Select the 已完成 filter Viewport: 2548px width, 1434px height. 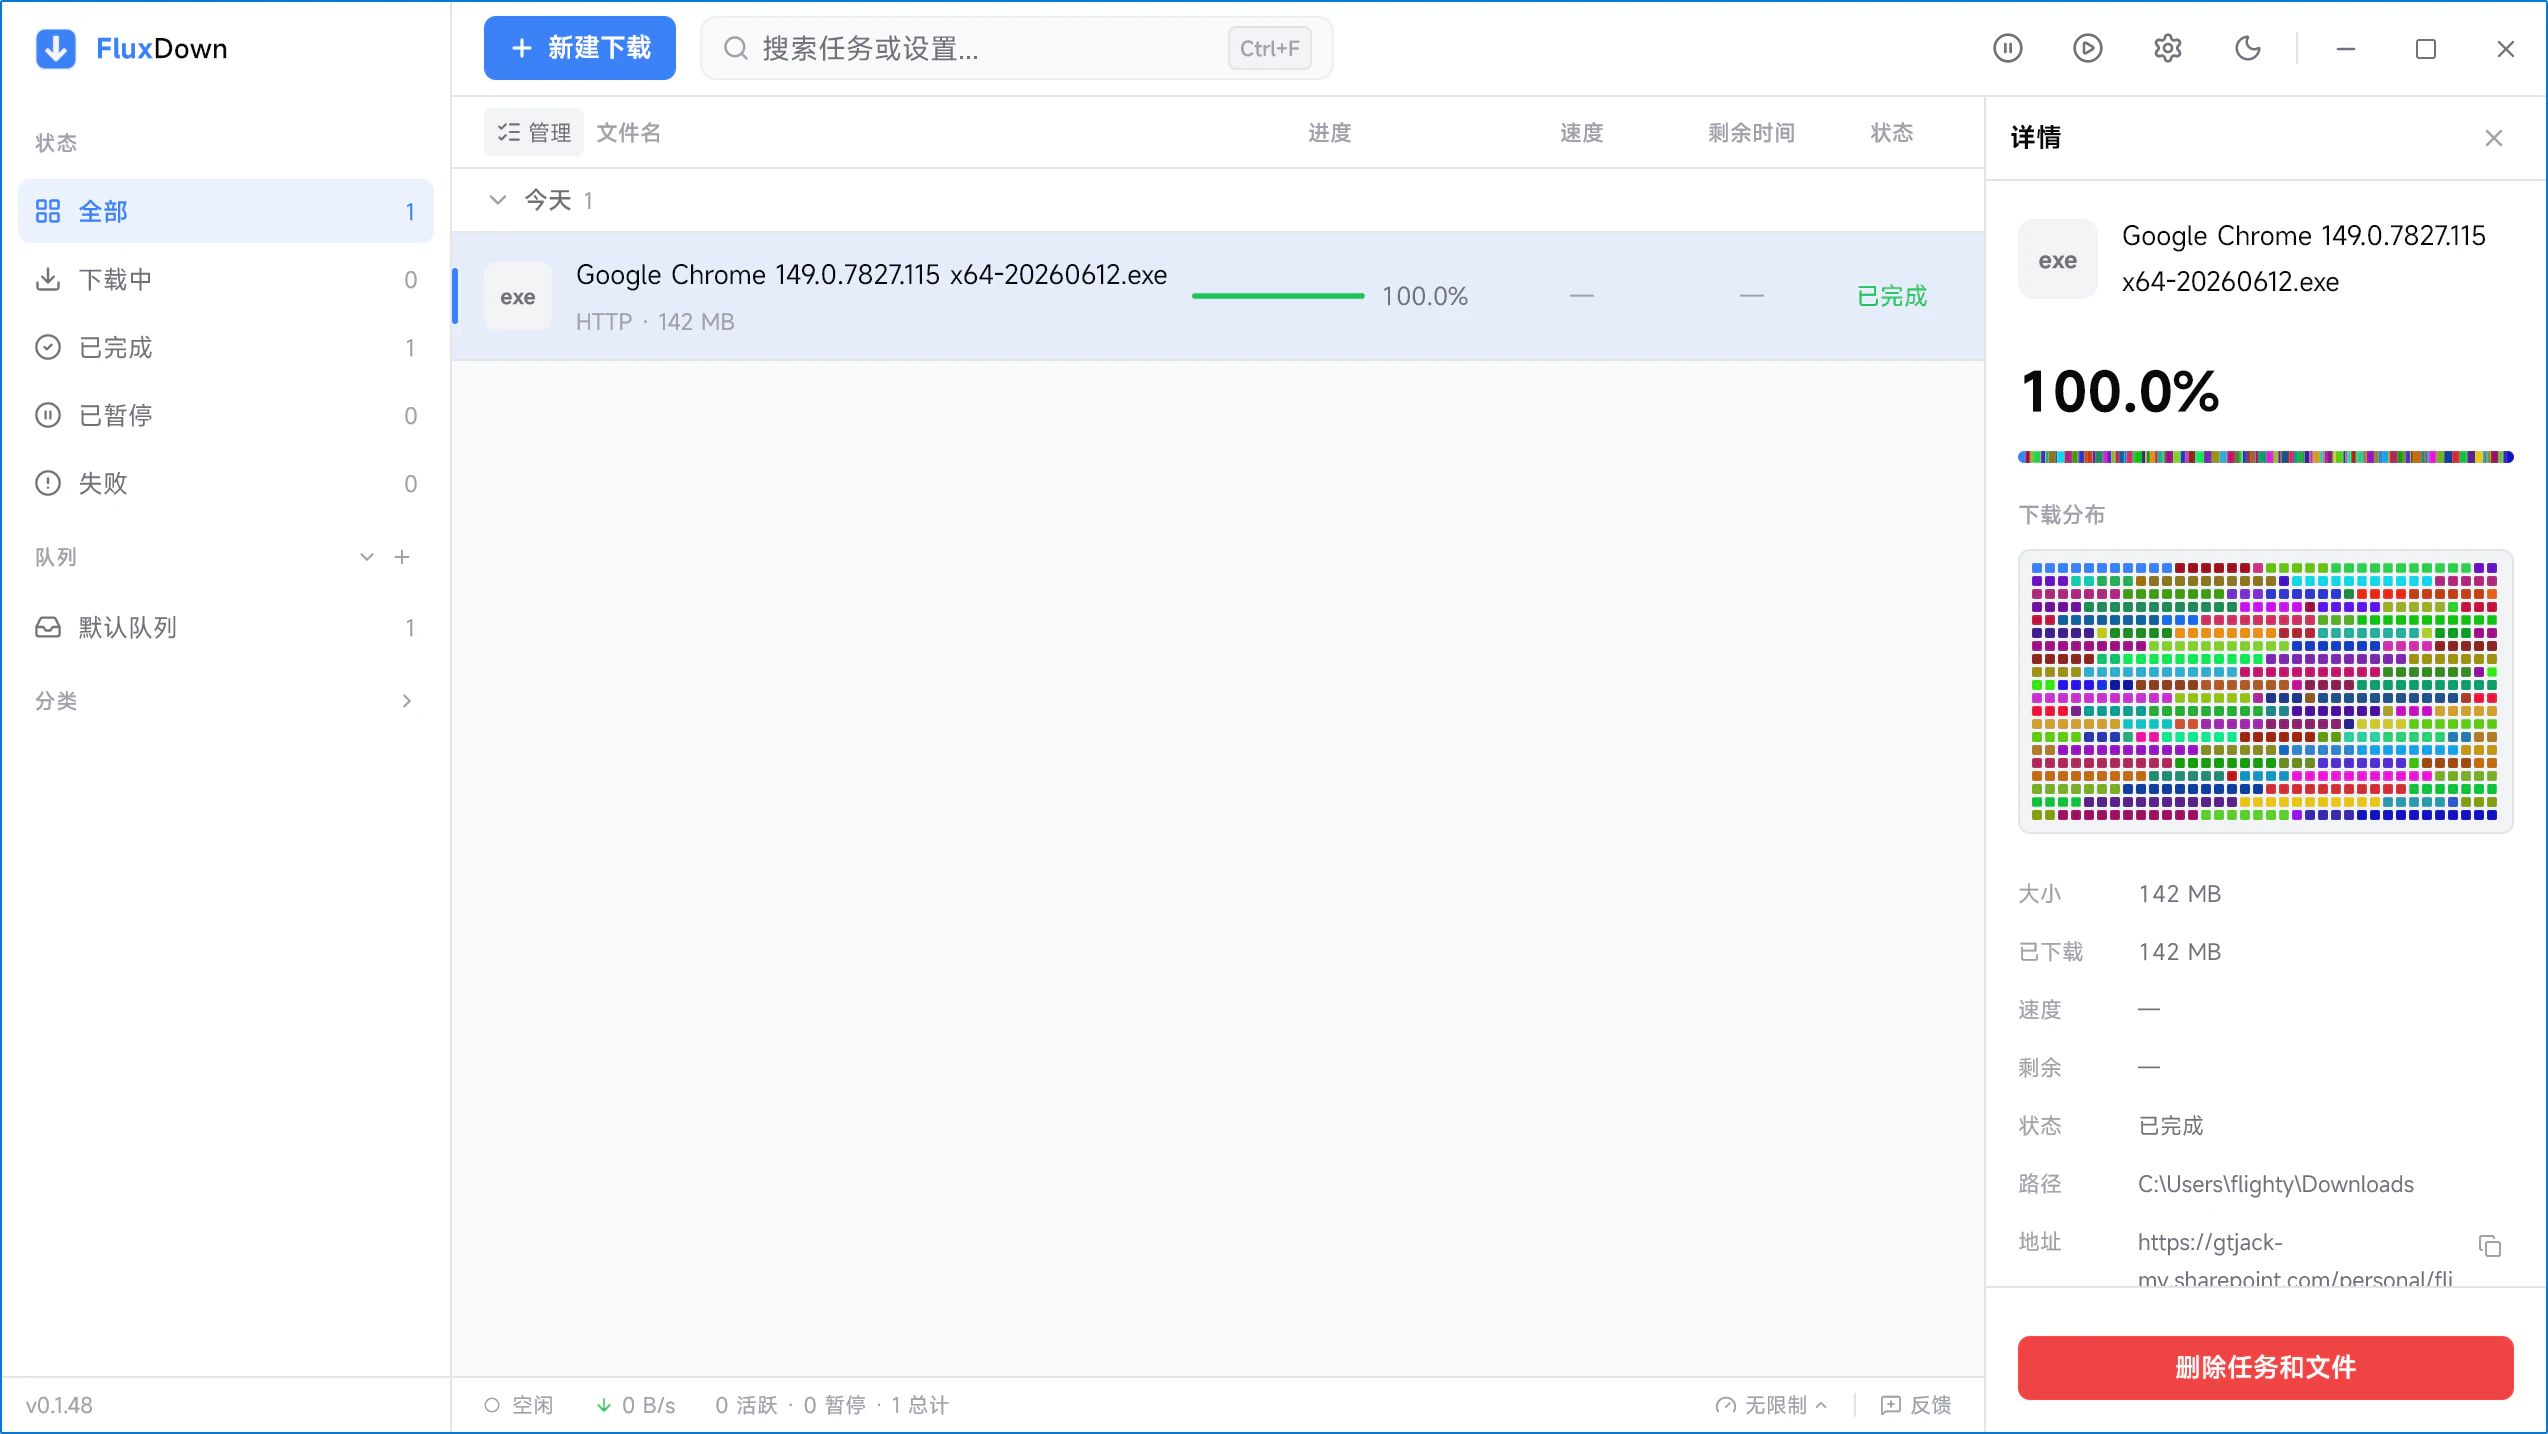click(x=226, y=347)
